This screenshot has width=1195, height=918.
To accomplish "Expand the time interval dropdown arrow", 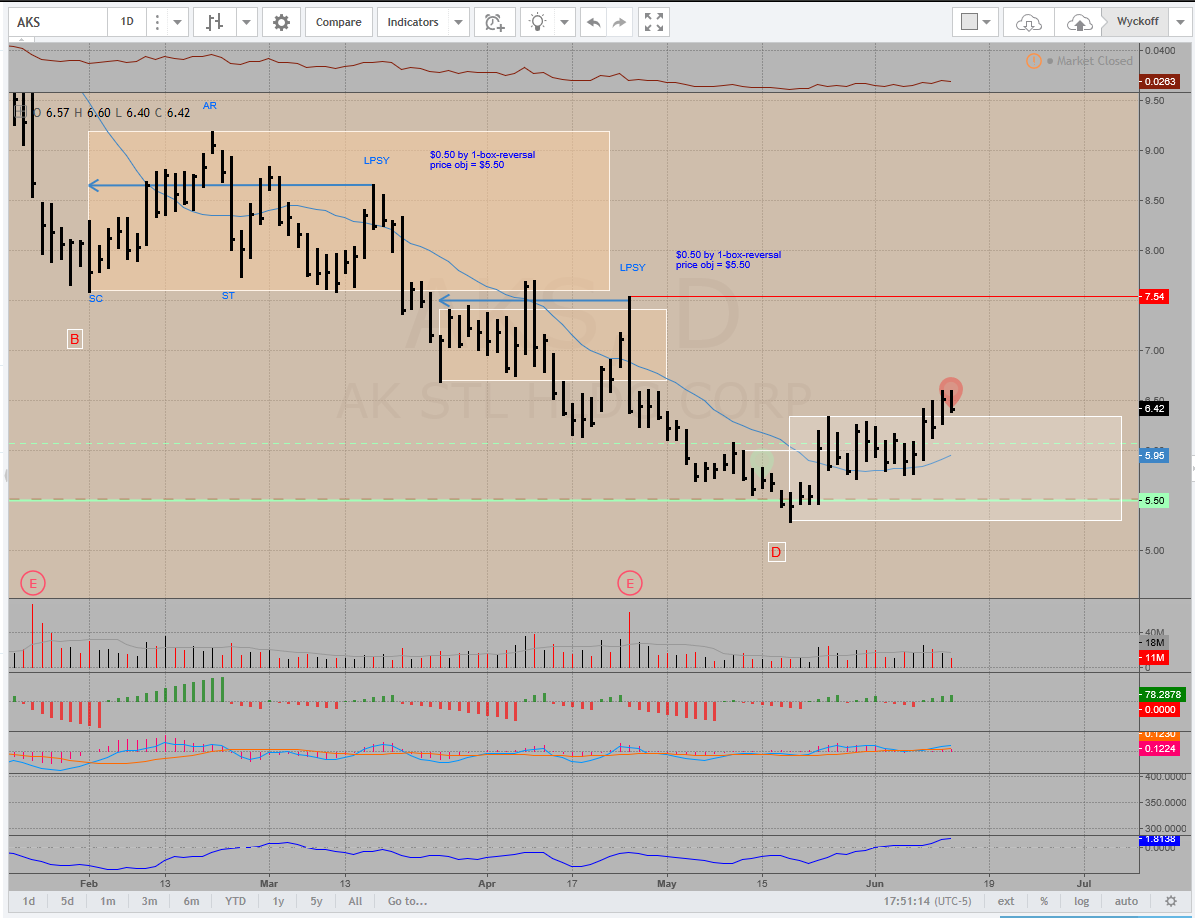I will click(177, 22).
